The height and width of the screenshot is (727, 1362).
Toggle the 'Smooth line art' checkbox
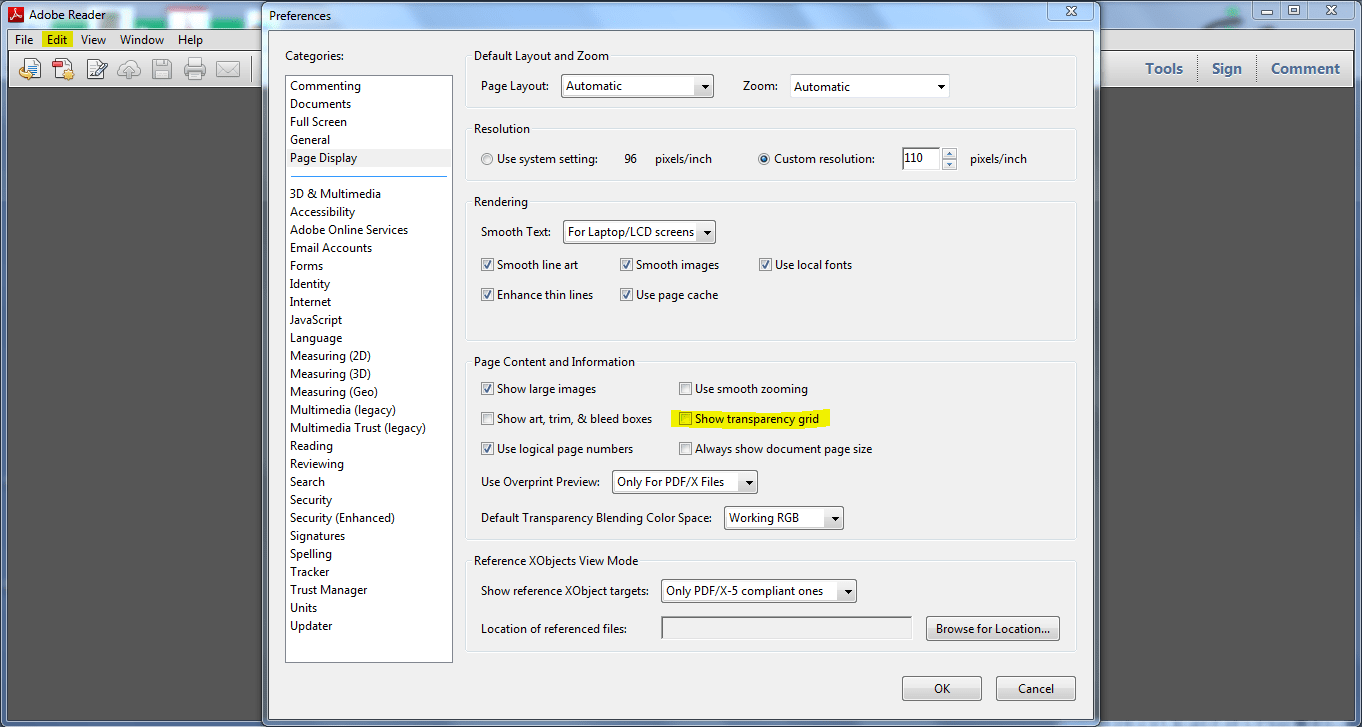(x=488, y=265)
